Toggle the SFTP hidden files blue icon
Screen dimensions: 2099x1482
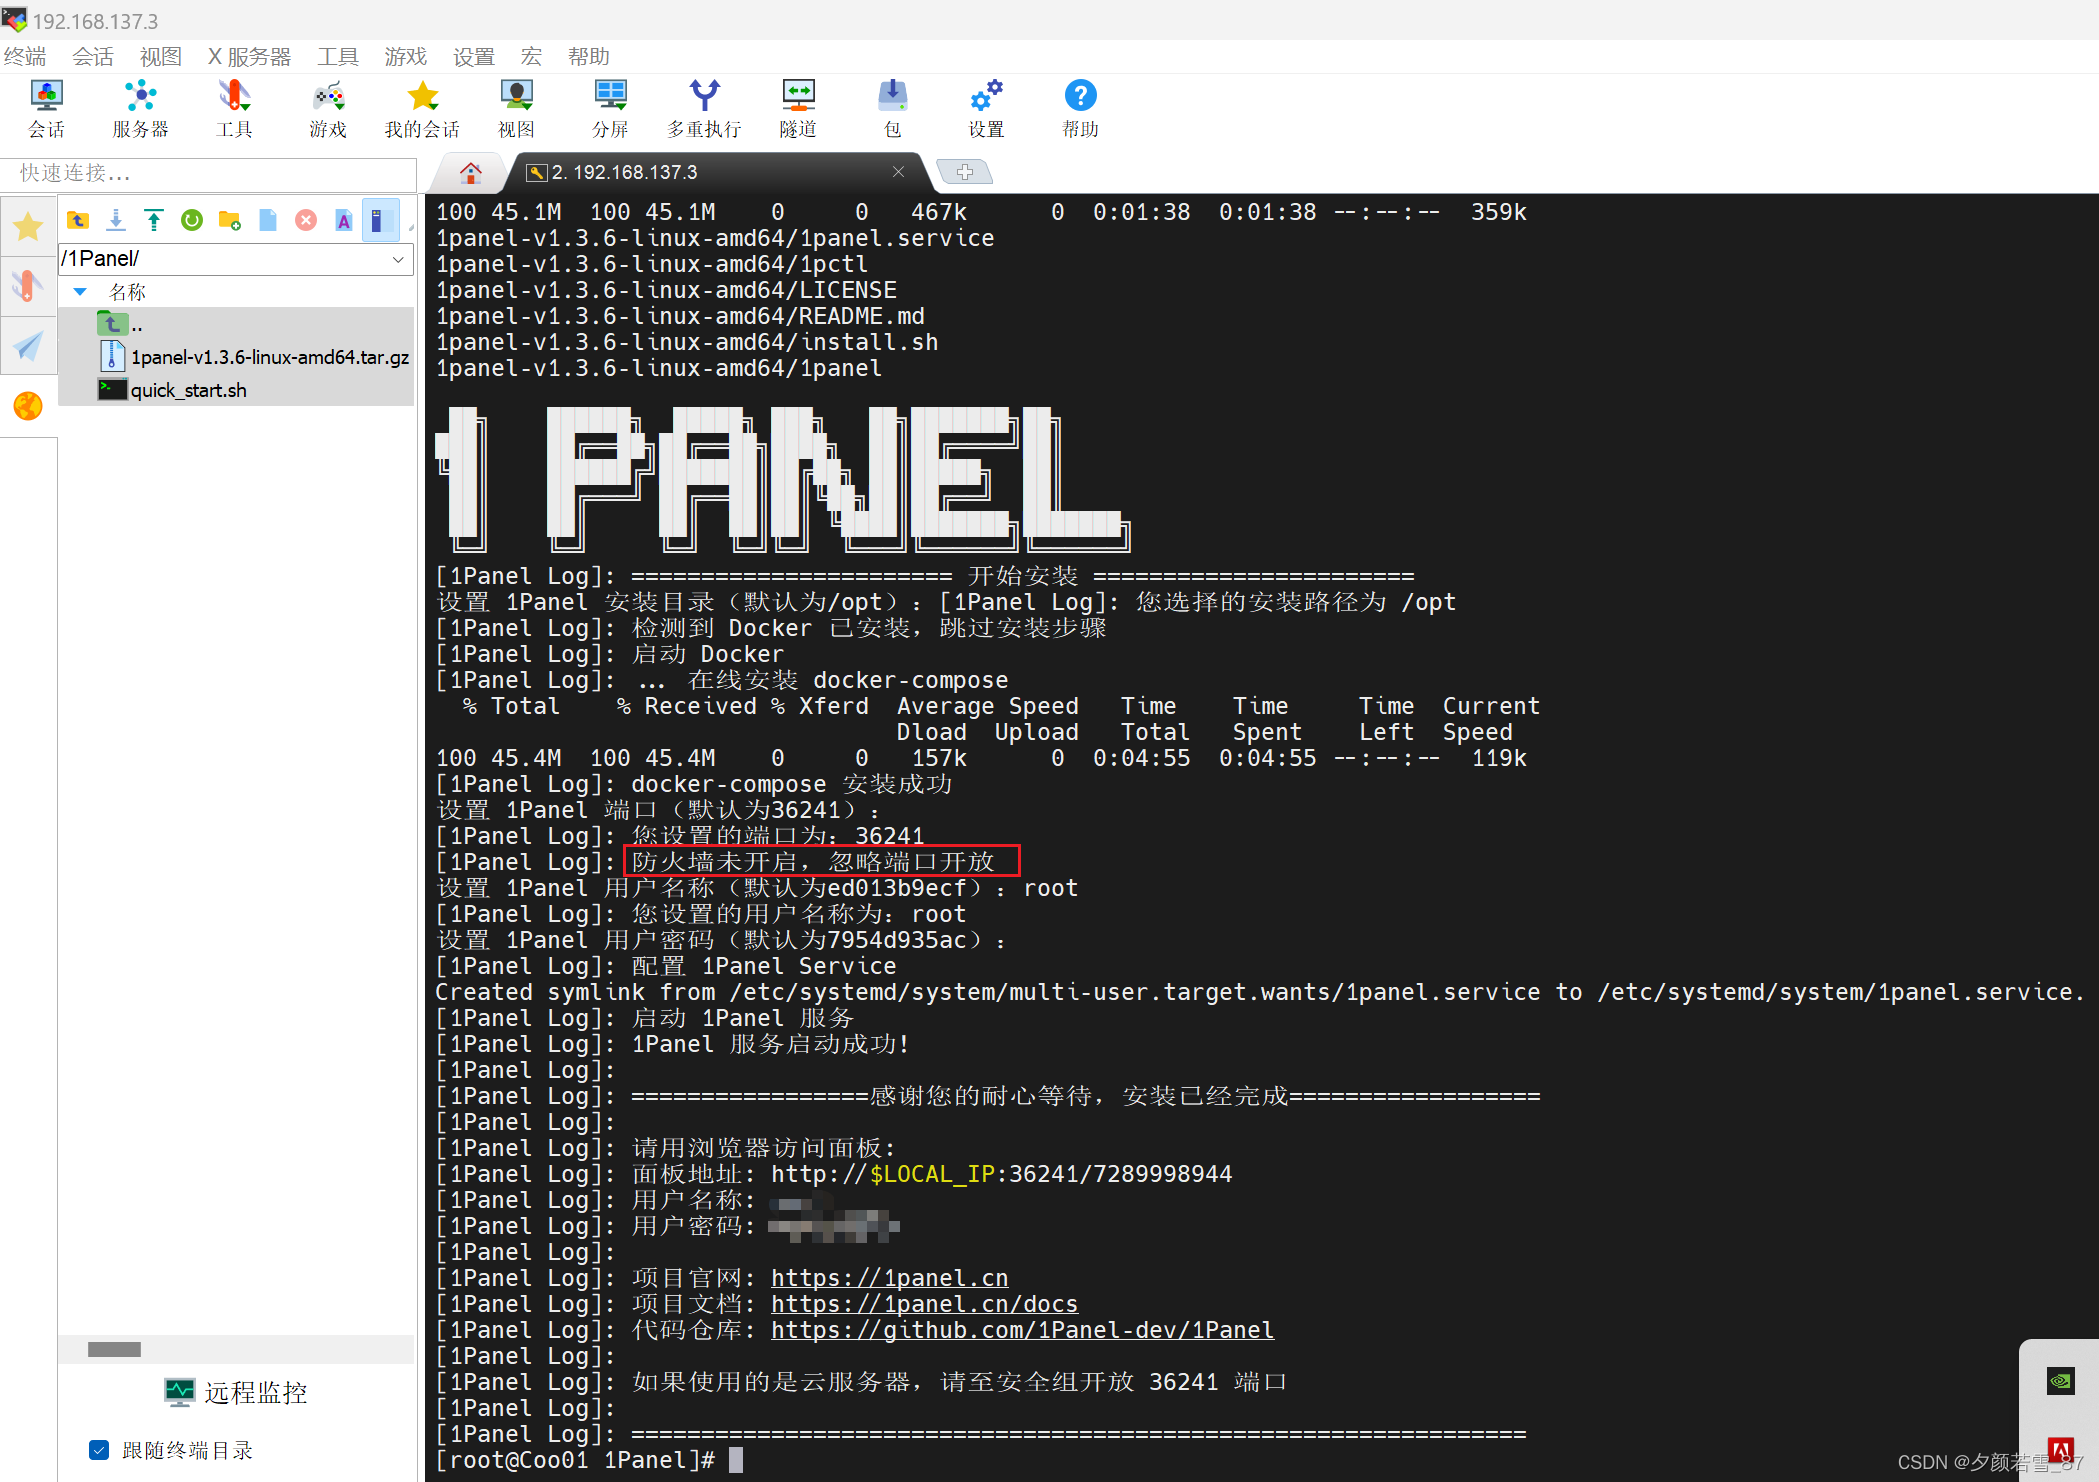[x=379, y=220]
